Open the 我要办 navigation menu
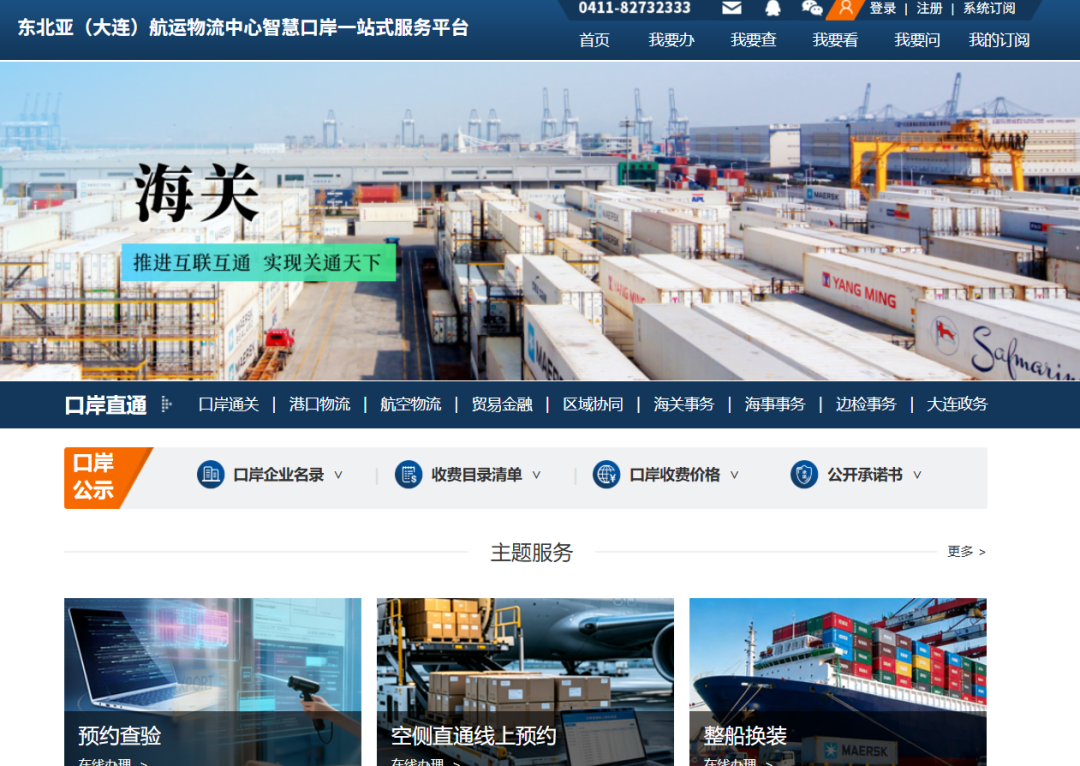 (x=672, y=40)
